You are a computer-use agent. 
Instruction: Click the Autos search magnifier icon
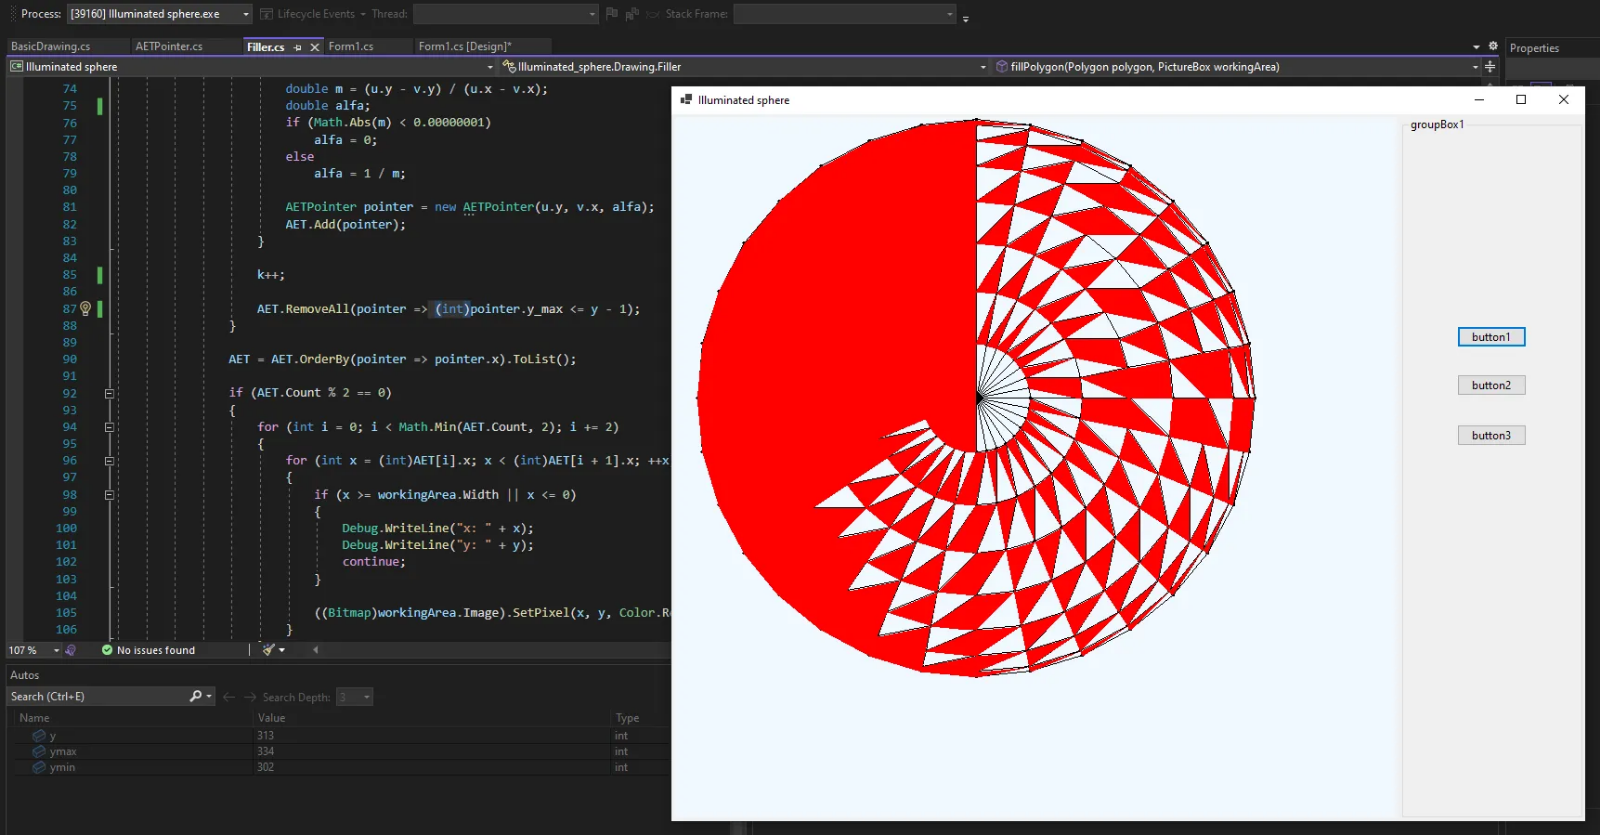pyautogui.click(x=196, y=697)
